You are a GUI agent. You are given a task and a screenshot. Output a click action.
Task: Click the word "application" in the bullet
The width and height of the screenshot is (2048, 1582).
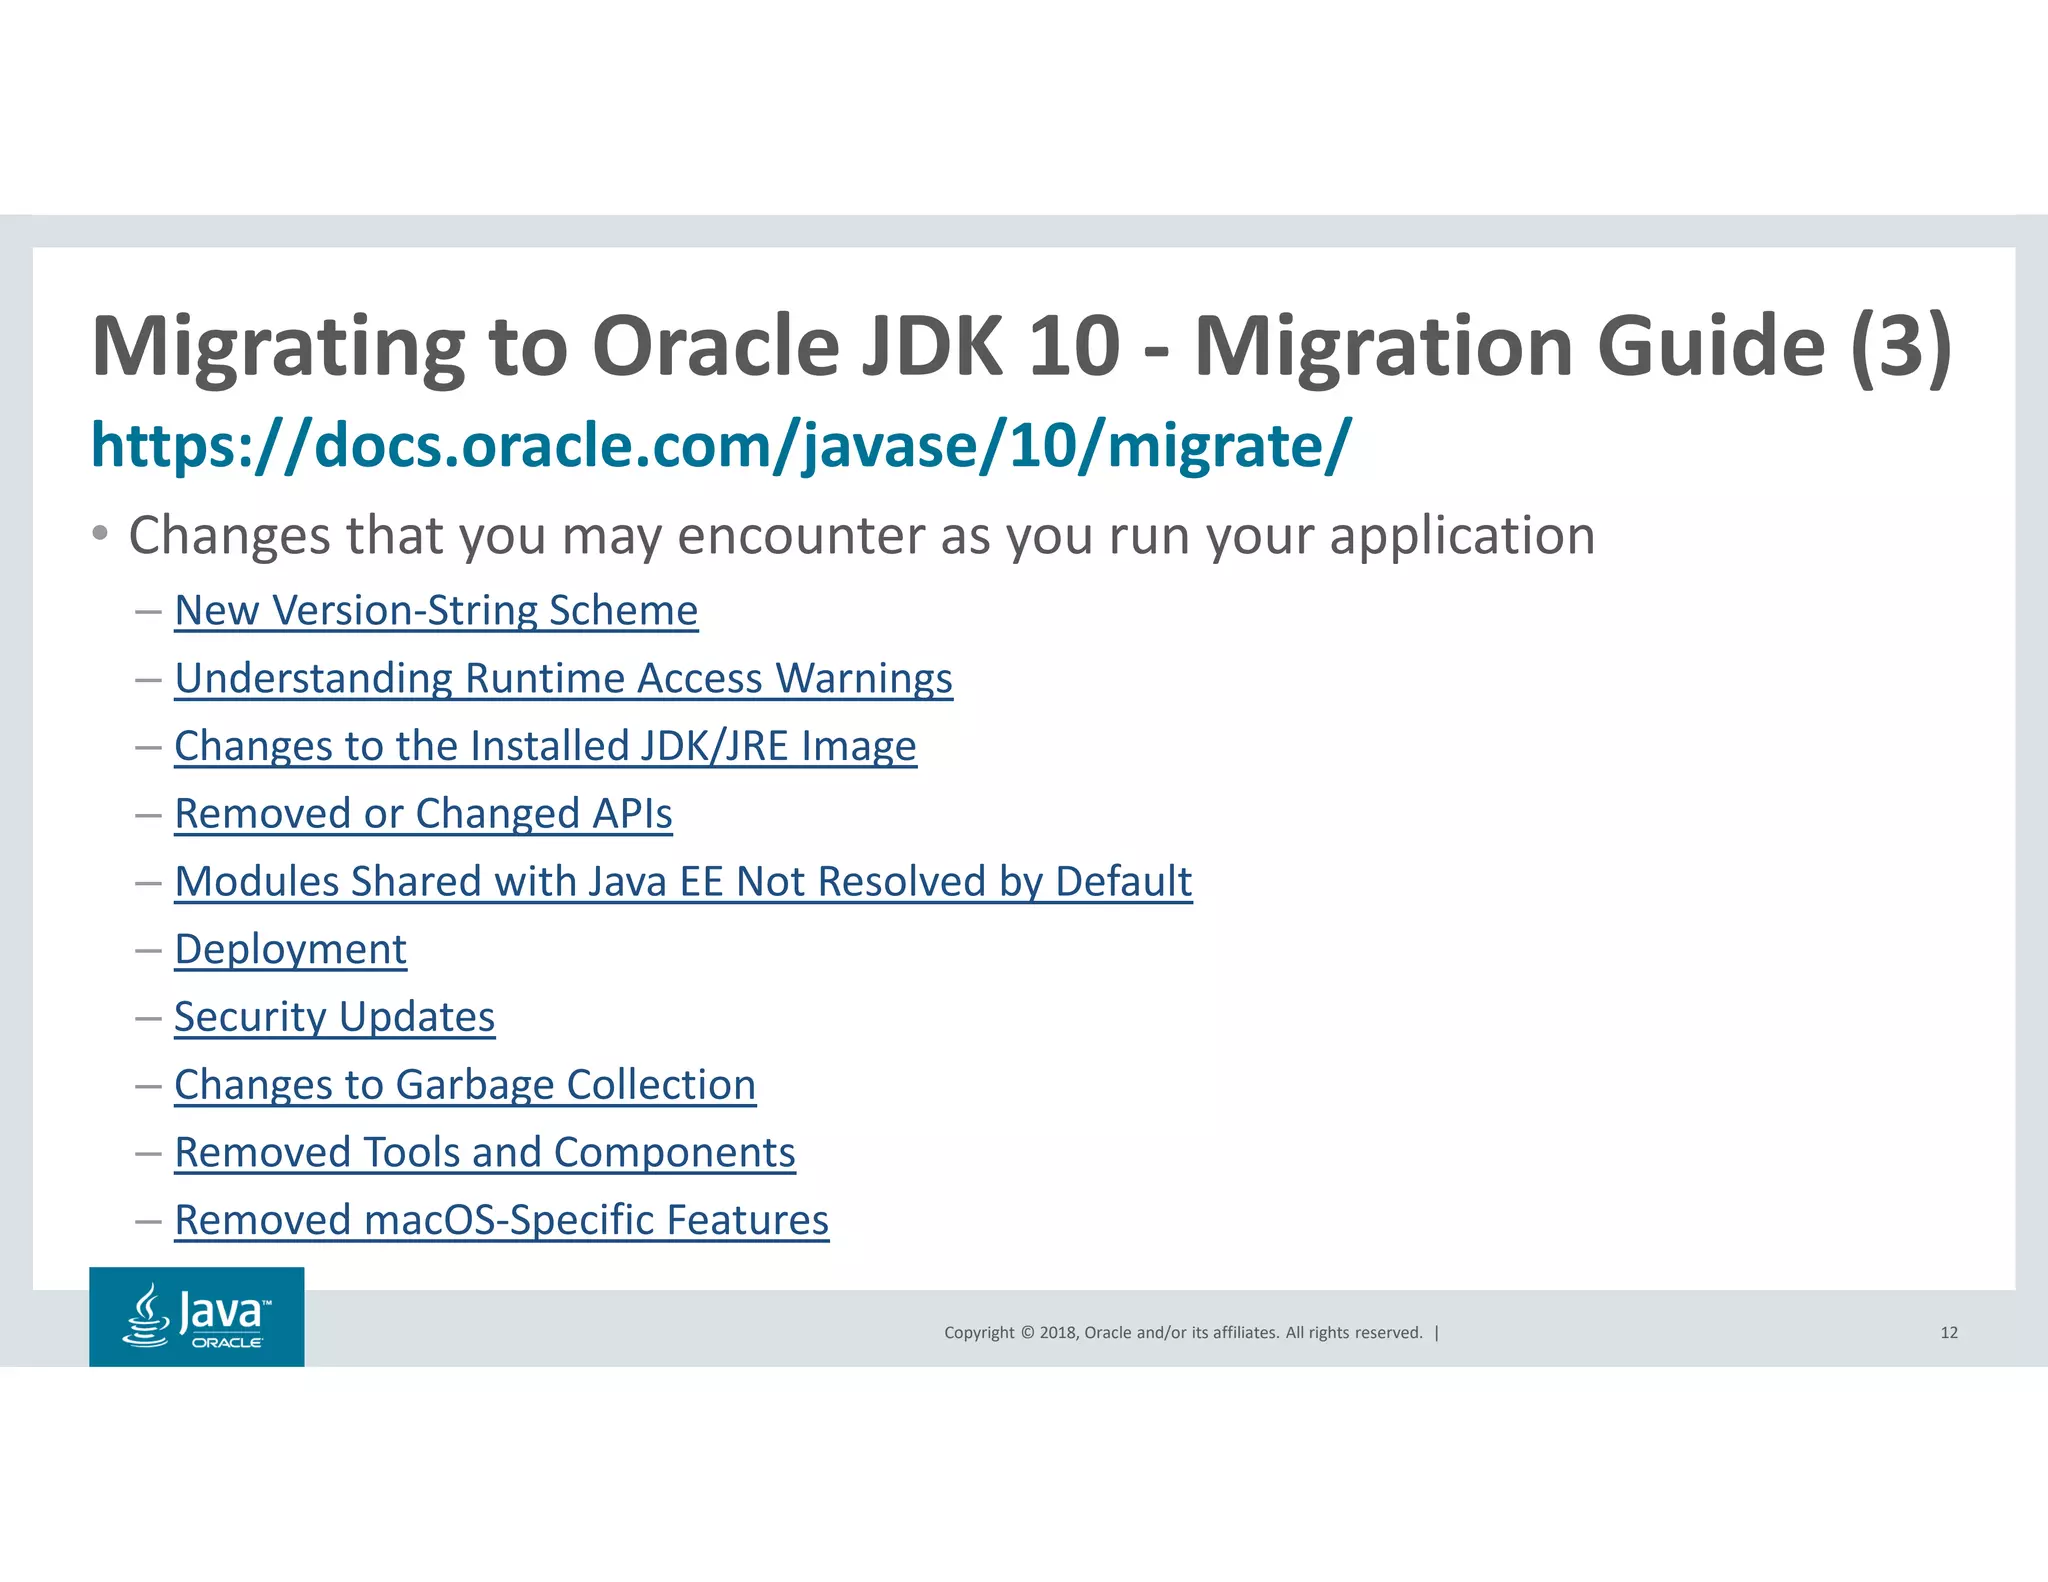pos(1462,536)
